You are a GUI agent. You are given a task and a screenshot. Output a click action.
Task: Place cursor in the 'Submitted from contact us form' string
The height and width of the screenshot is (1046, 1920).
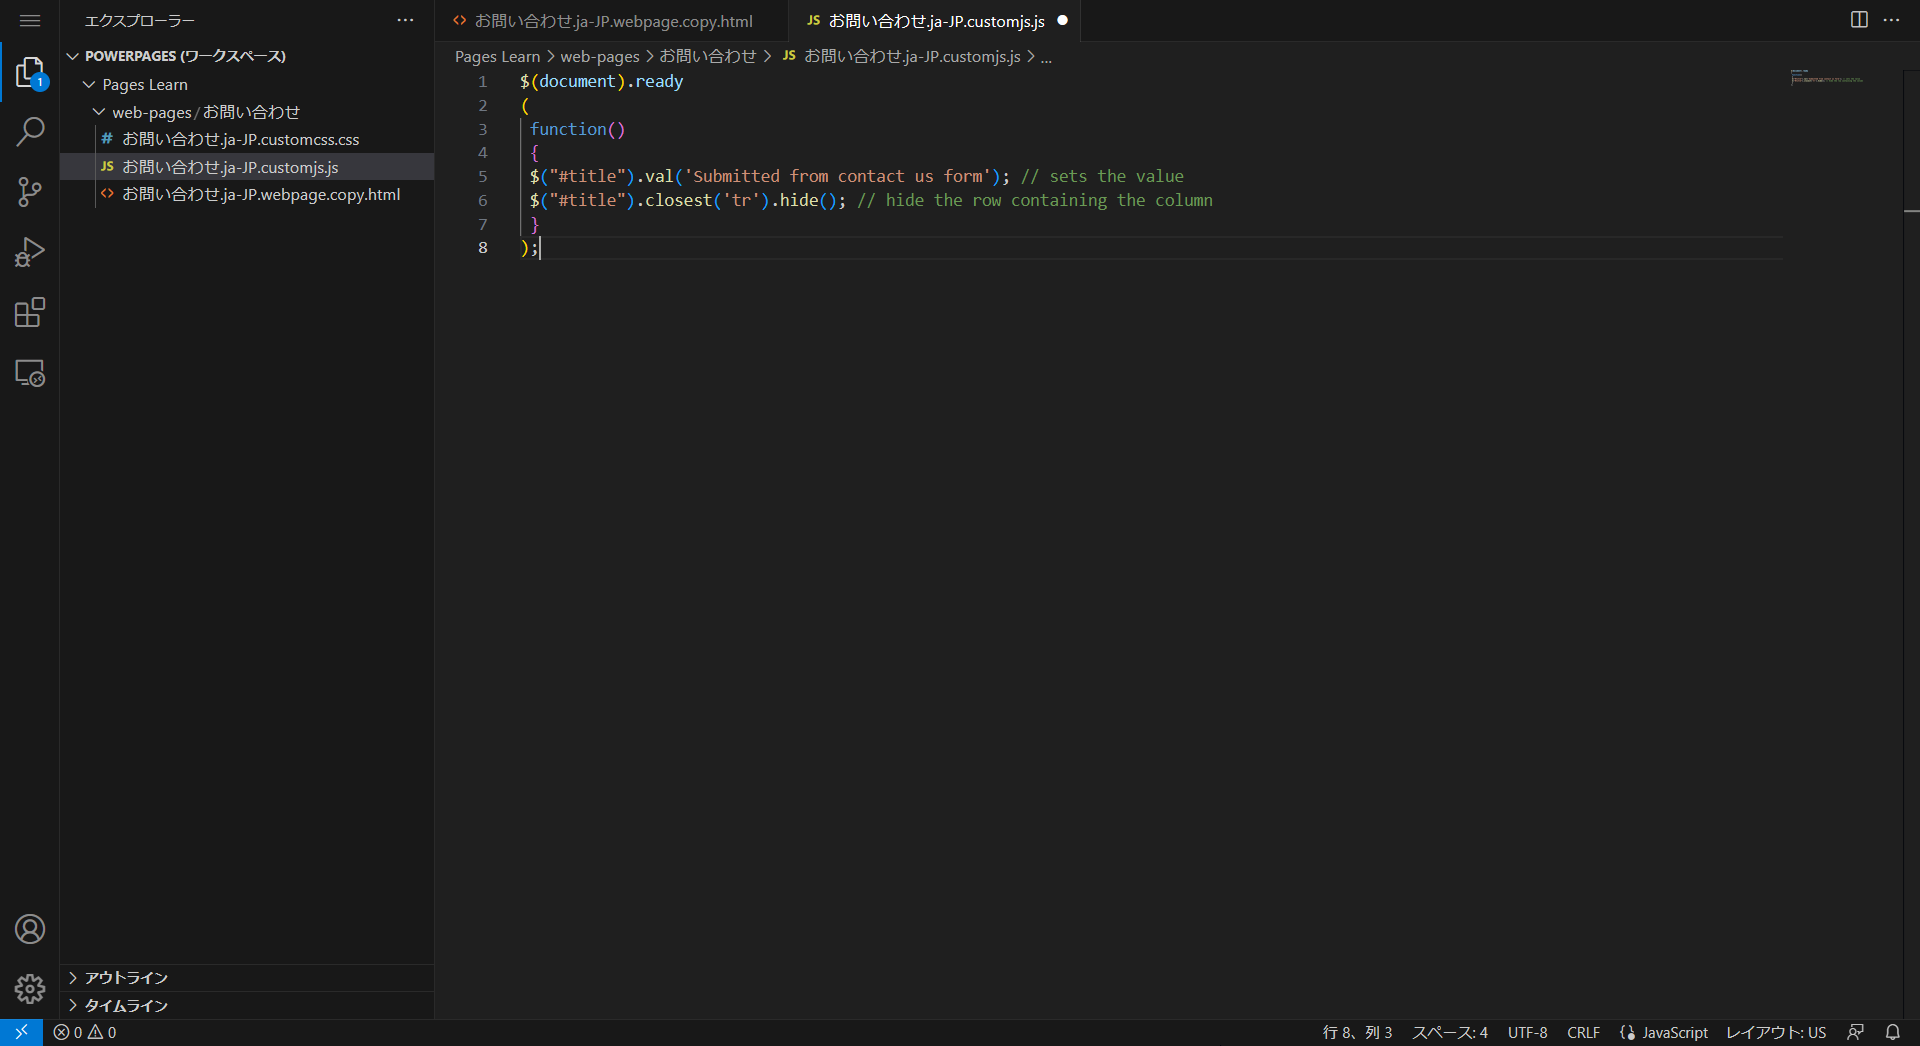[837, 177]
